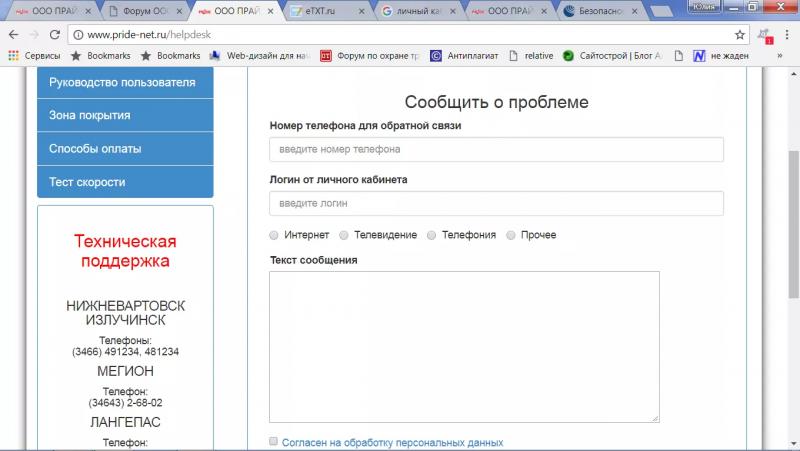Select the Прочее radio button
This screenshot has height=451, width=800.
coord(511,235)
